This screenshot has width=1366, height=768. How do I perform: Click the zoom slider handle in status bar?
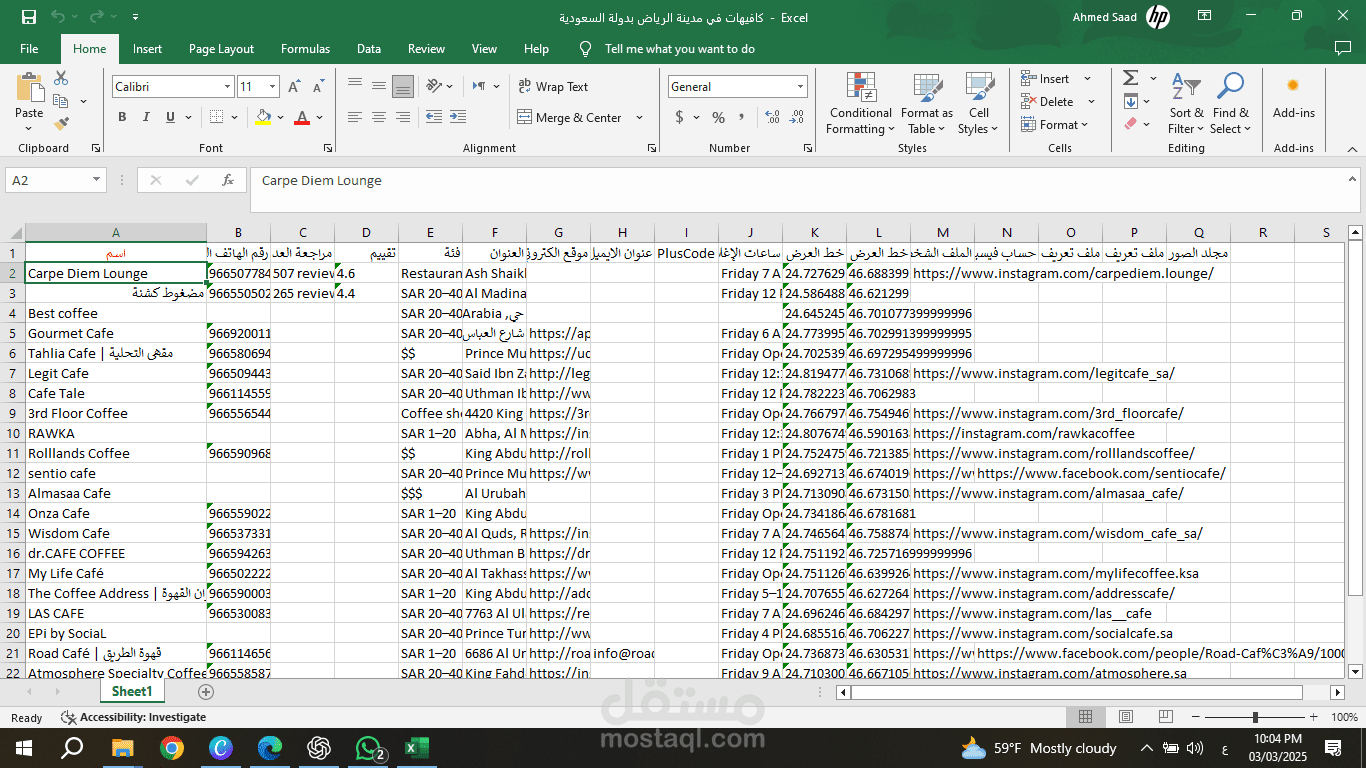click(1255, 717)
